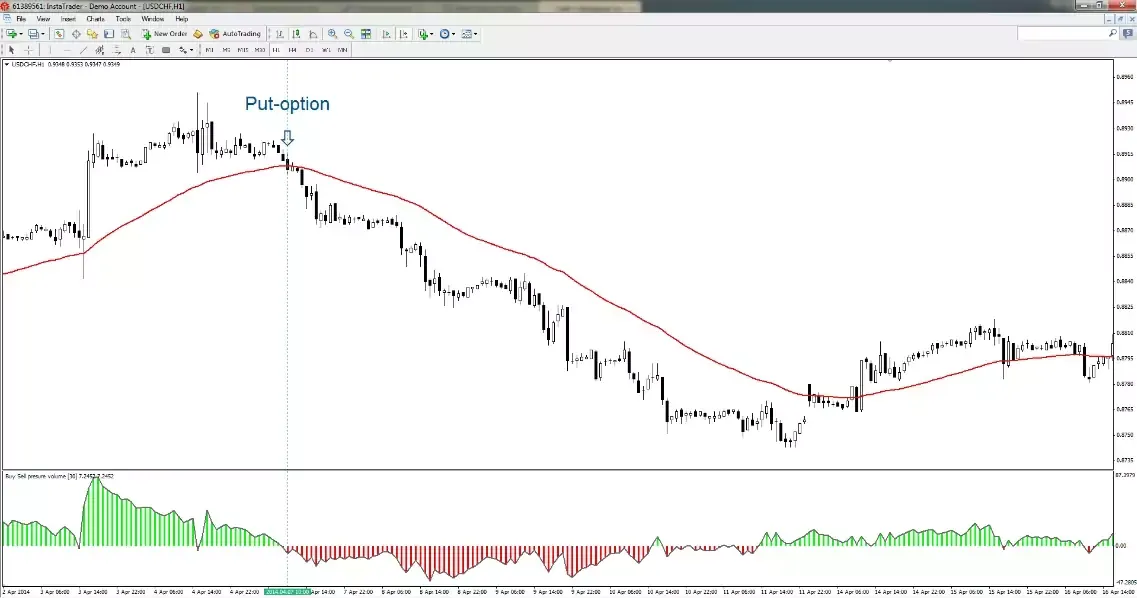Switch to MN monthly timeframe
The height and width of the screenshot is (598, 1137).
point(342,50)
